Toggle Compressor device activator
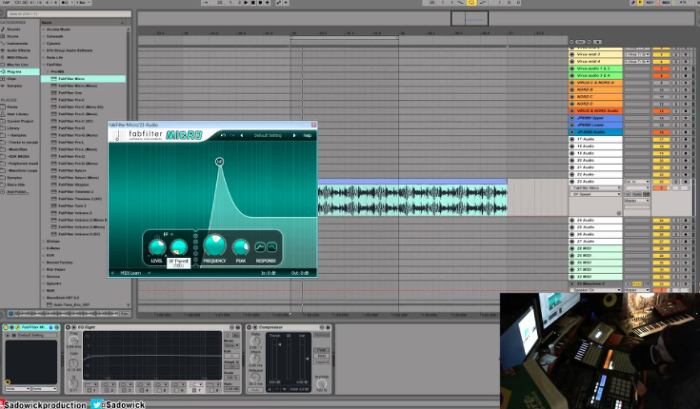 (249, 327)
